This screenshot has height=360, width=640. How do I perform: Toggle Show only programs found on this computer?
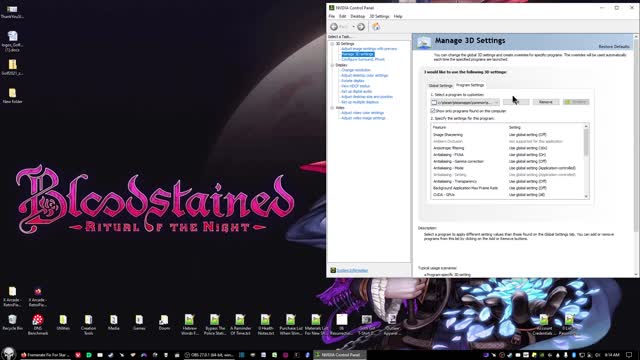click(433, 111)
